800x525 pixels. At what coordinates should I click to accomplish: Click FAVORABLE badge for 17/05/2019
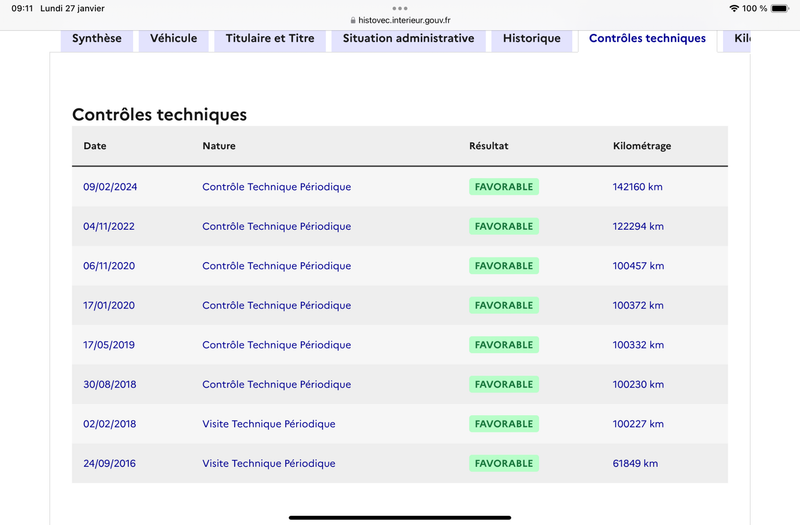[x=504, y=345]
